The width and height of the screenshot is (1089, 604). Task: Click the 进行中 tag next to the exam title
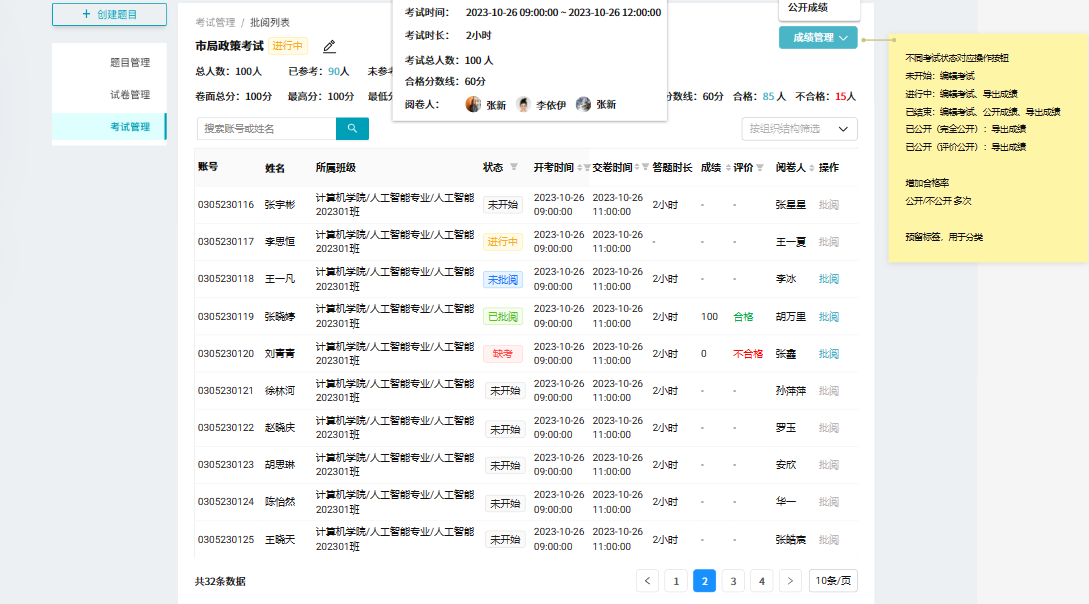click(288, 46)
